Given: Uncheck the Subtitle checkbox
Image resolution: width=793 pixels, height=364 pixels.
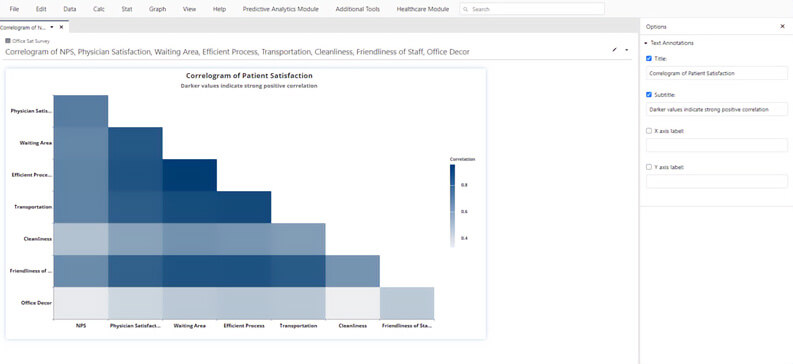Looking at the screenshot, I should (x=649, y=95).
